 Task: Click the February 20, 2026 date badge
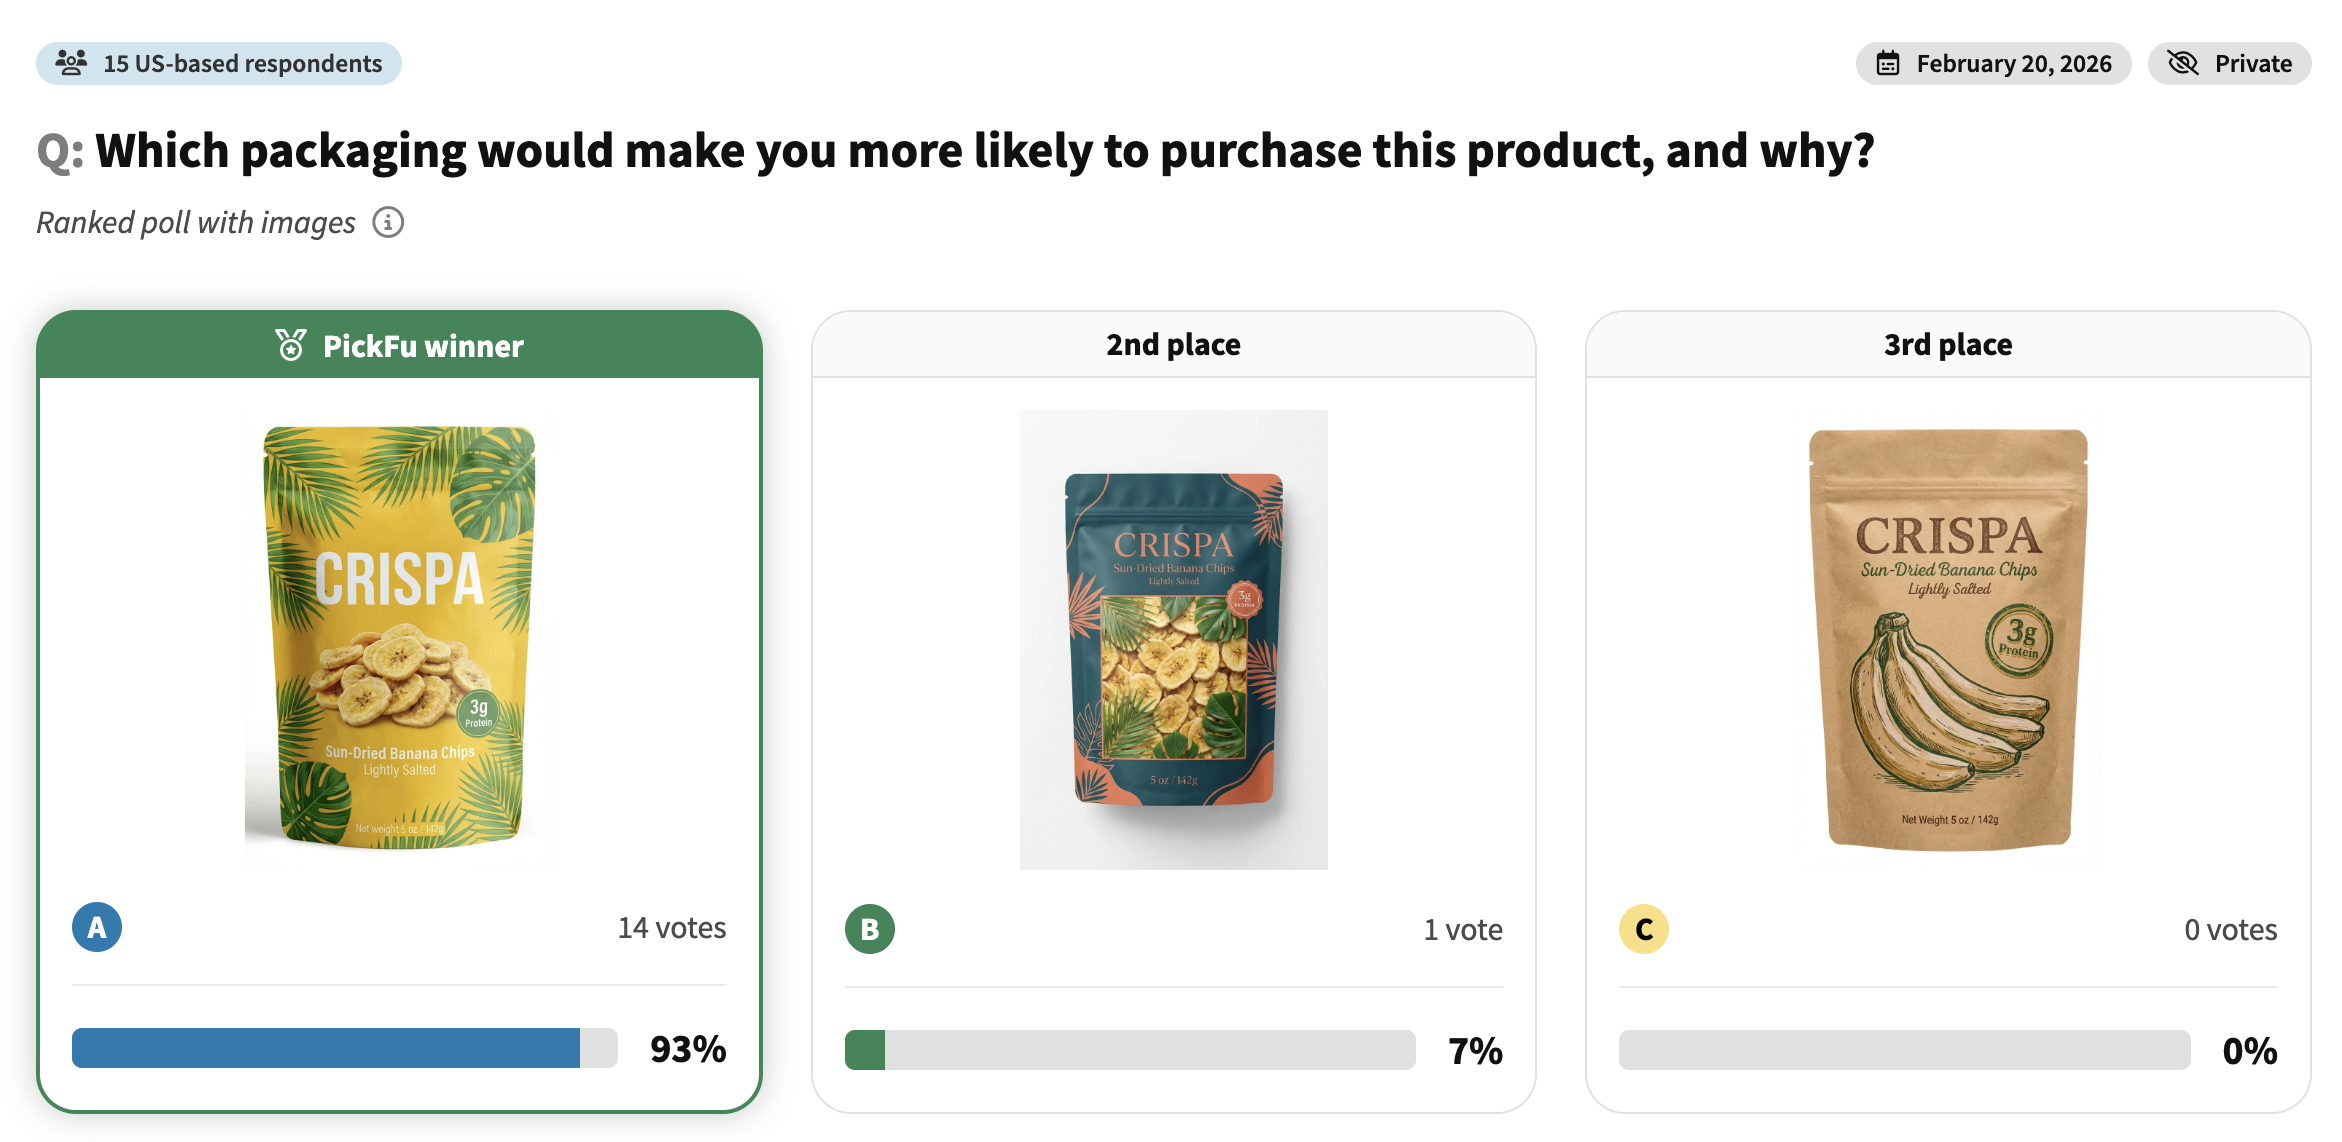coord(1993,64)
